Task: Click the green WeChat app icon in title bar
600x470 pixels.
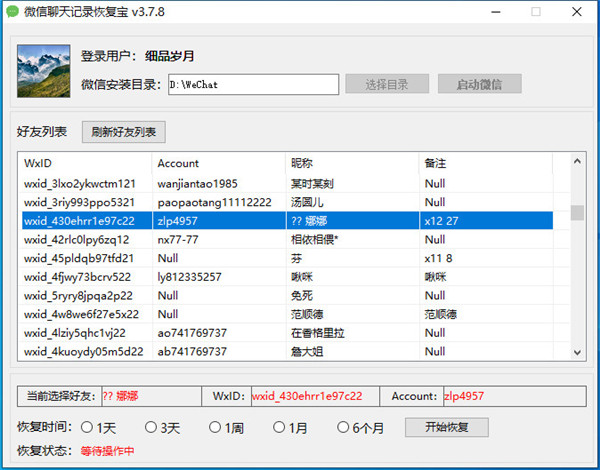Action: [x=12, y=11]
